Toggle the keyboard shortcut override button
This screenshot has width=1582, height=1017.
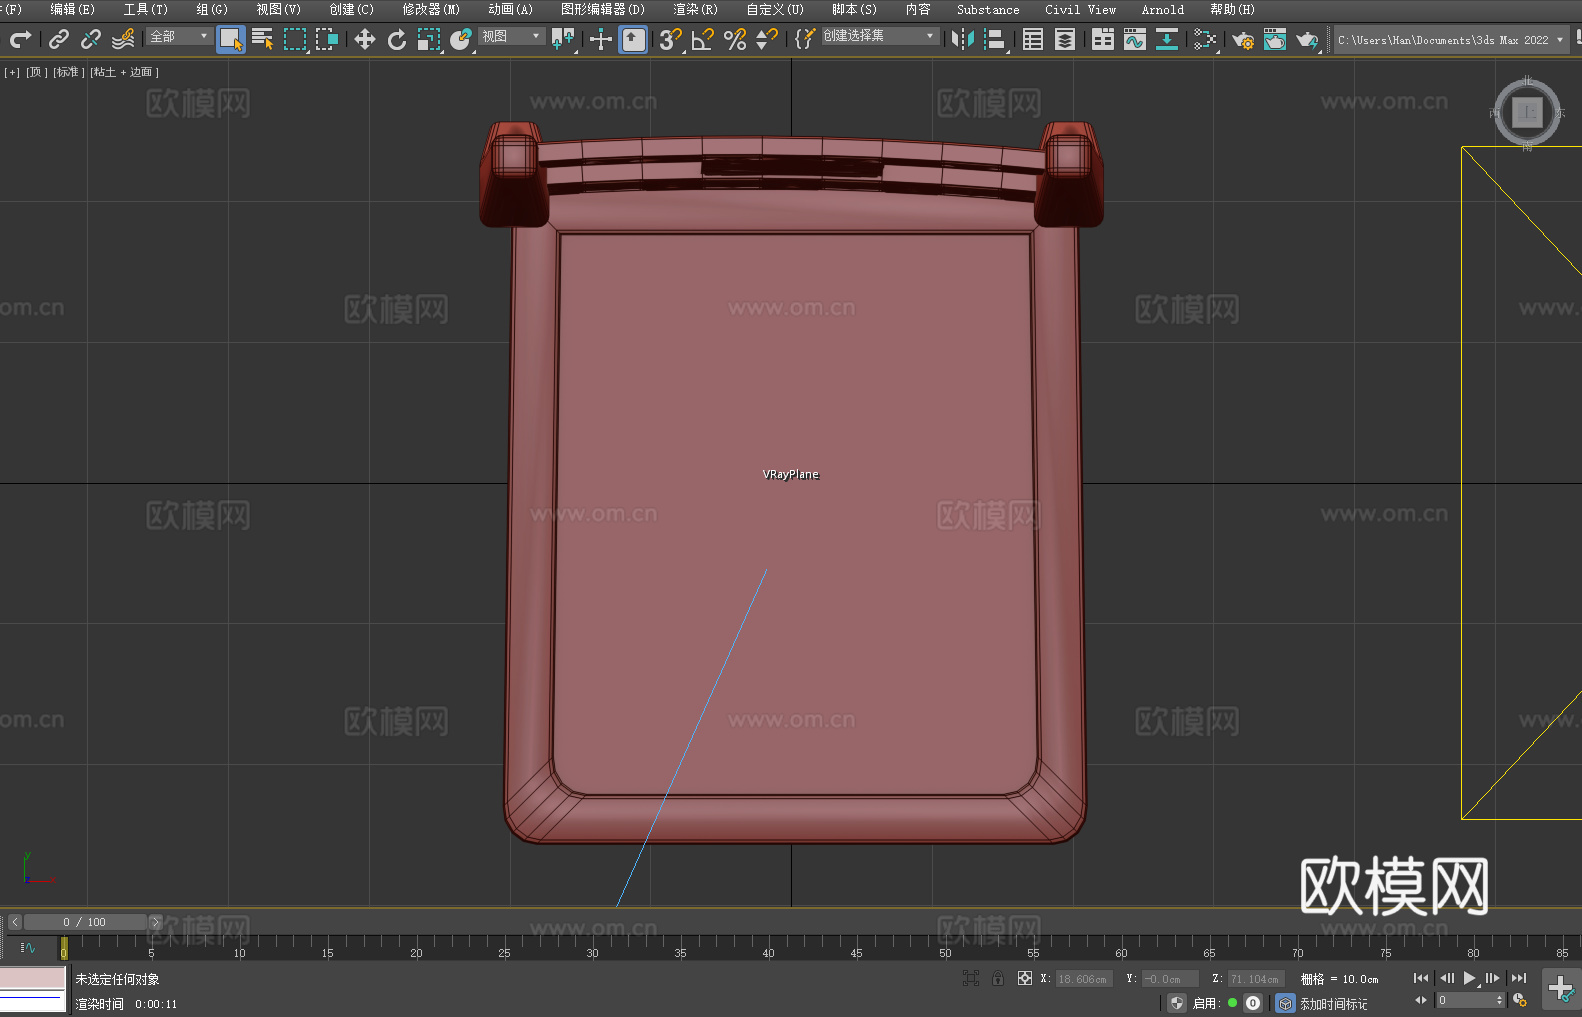pos(633,39)
